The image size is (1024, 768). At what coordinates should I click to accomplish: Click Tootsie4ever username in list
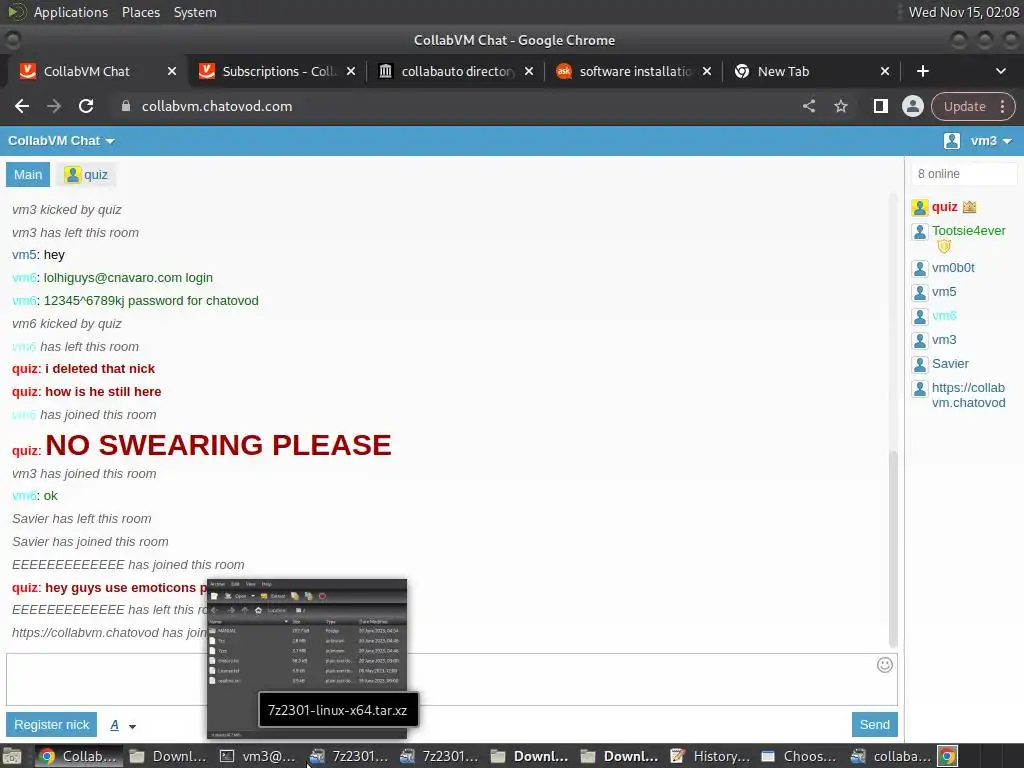[x=968, y=231]
